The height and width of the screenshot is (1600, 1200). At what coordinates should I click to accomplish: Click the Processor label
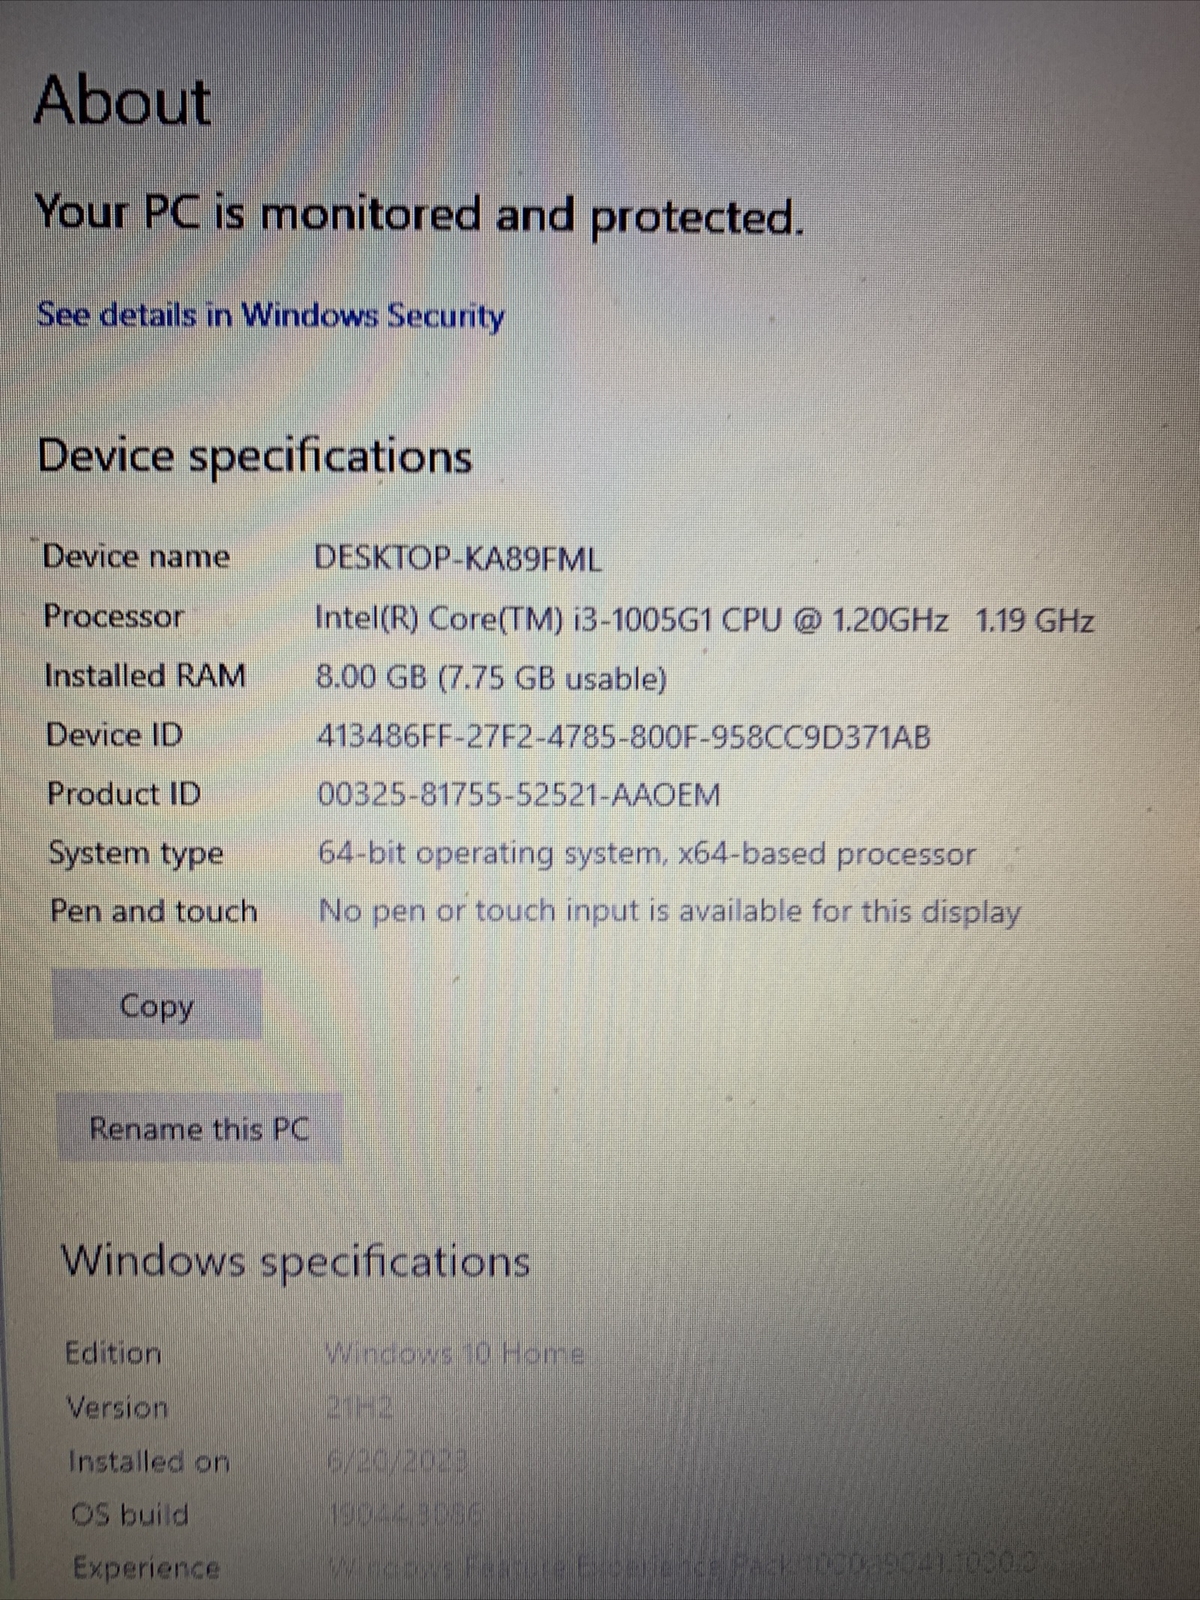[x=113, y=616]
